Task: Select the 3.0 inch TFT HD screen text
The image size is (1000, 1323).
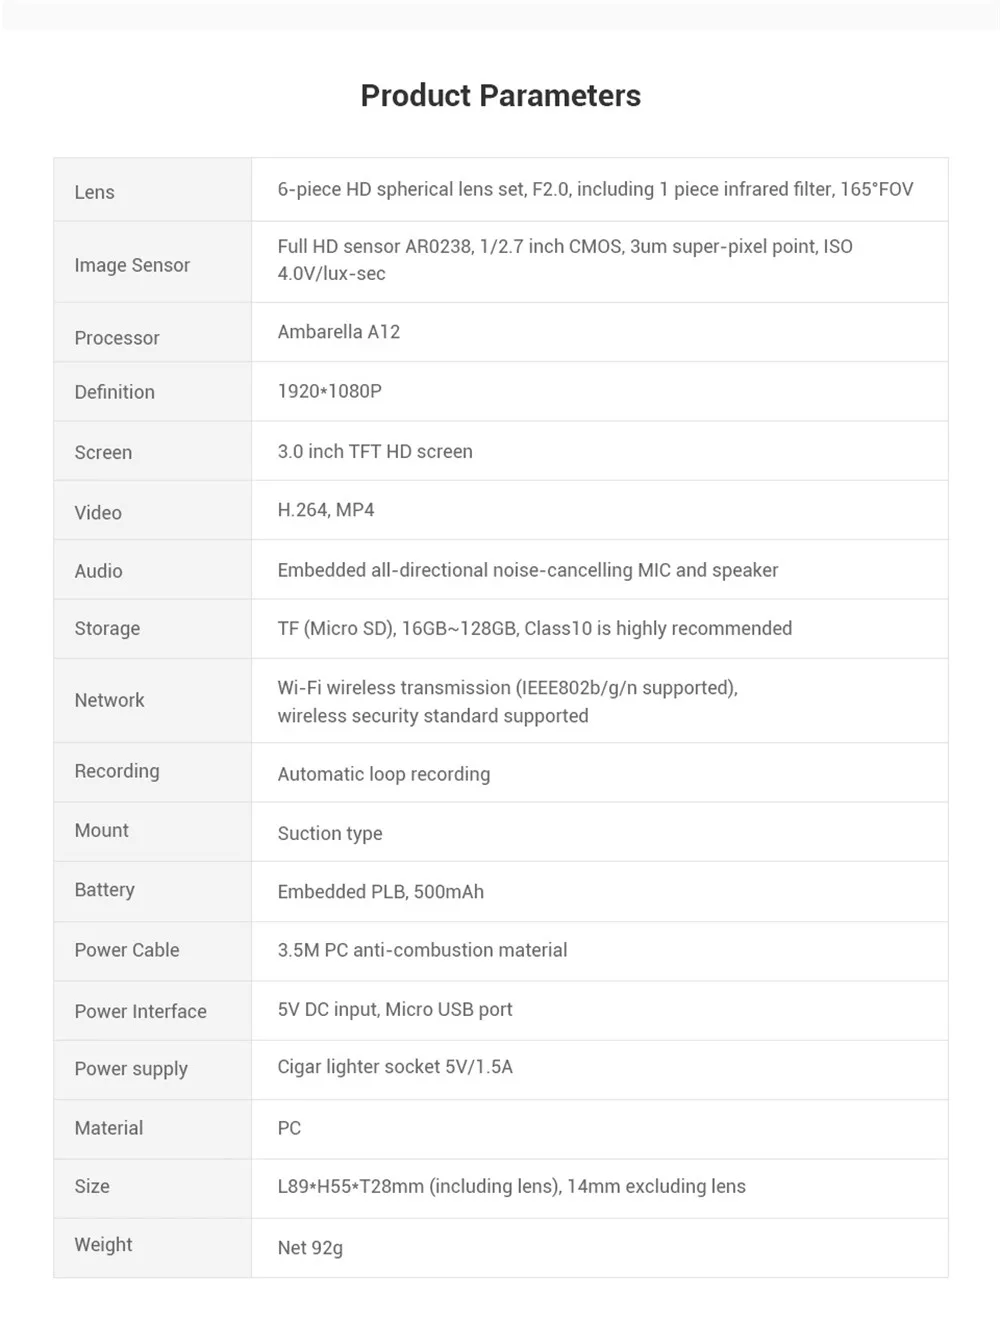Action: [x=375, y=451]
